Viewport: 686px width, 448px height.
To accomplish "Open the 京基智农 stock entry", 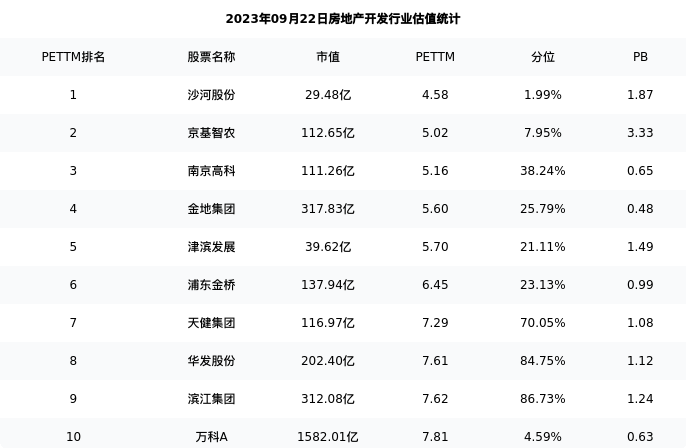I will (211, 133).
